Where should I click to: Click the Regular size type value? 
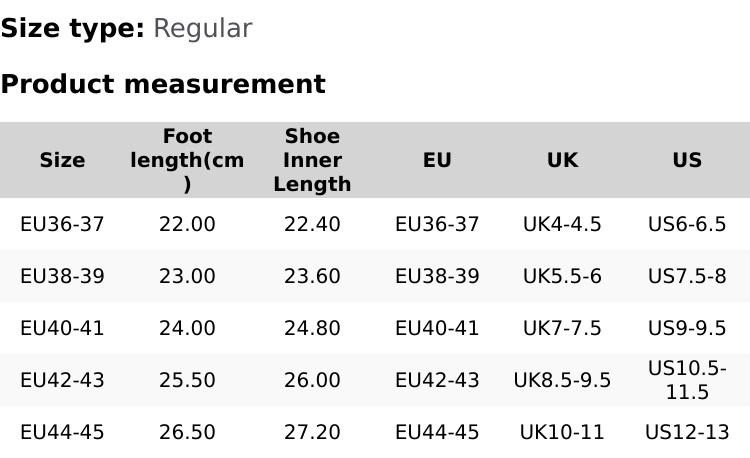(202, 28)
